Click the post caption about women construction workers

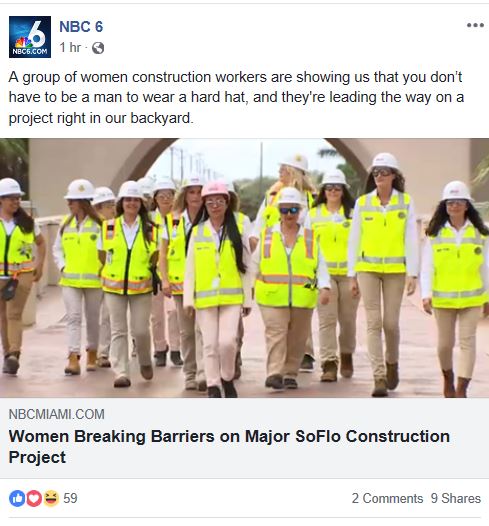click(236, 98)
